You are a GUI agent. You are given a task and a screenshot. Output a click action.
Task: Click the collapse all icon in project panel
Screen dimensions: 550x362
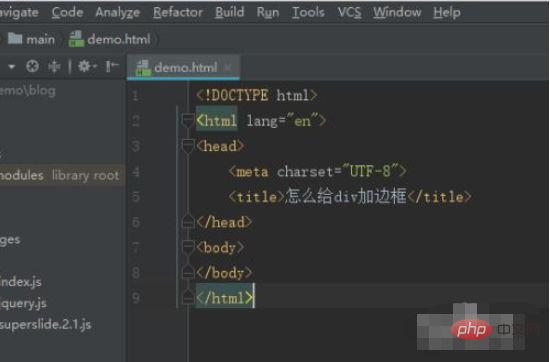(54, 66)
